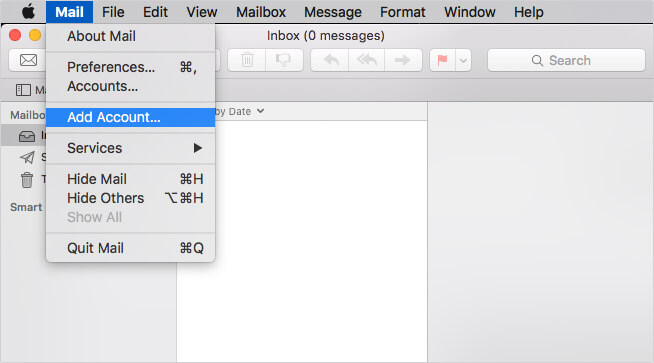
Task: Choose Hide Others menu item
Action: (131, 198)
